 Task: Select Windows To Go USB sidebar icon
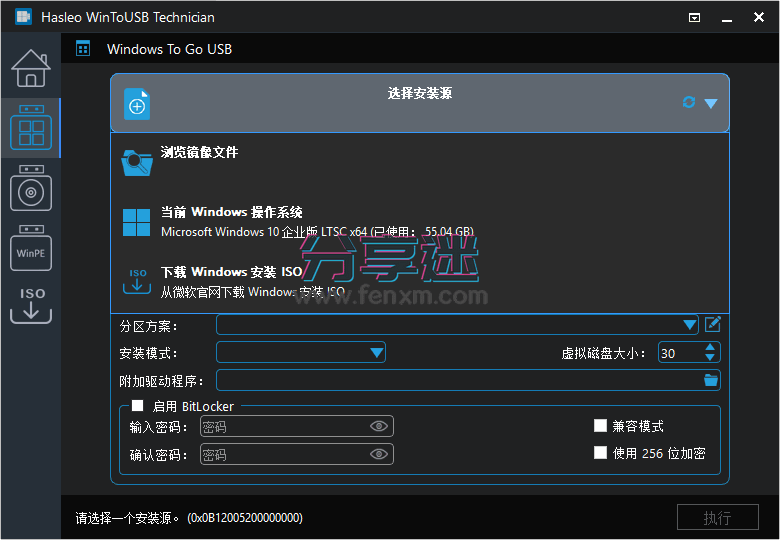pyautogui.click(x=30, y=129)
